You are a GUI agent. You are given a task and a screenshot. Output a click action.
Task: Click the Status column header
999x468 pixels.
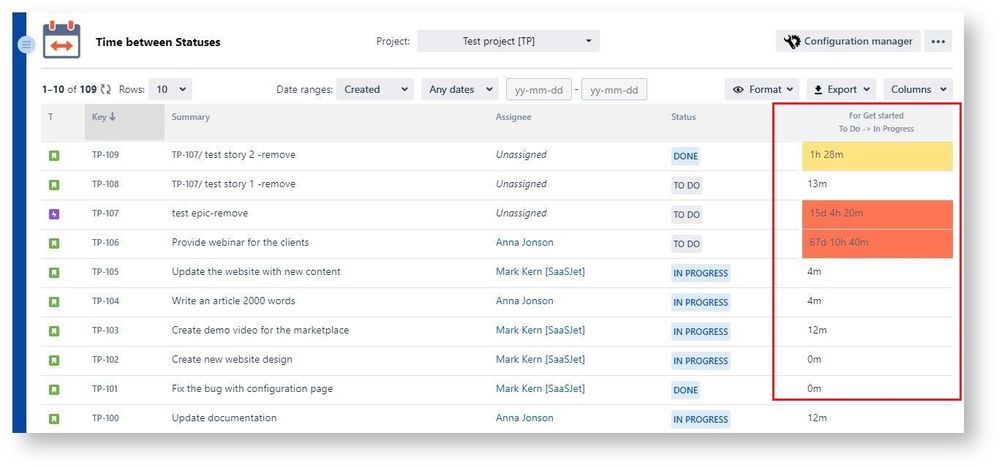coord(684,117)
